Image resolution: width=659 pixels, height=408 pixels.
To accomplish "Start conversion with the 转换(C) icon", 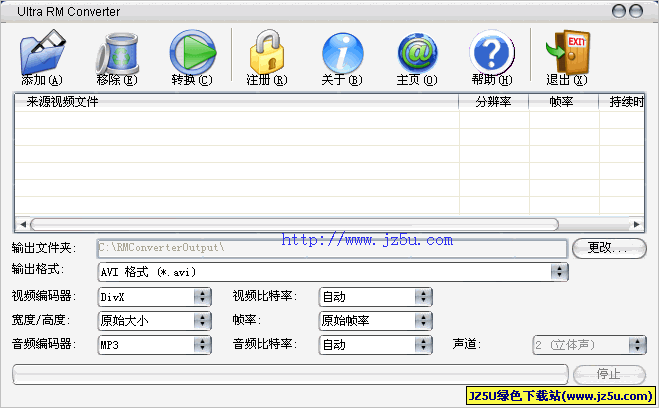I will pos(192,52).
